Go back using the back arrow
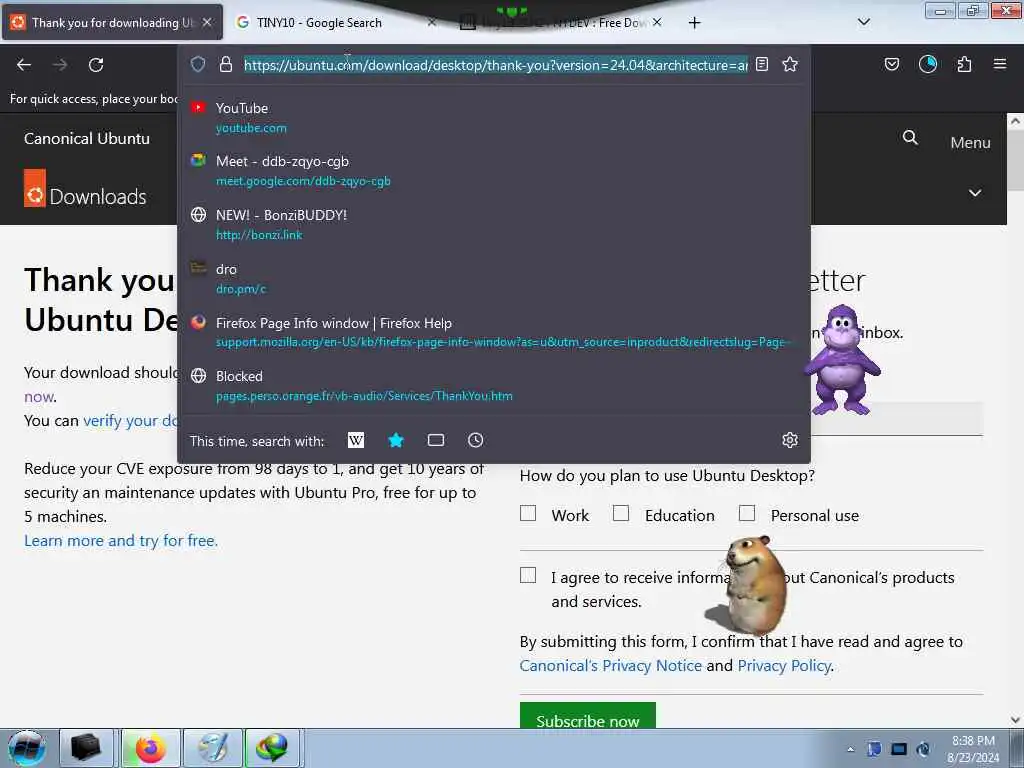 click(x=24, y=65)
